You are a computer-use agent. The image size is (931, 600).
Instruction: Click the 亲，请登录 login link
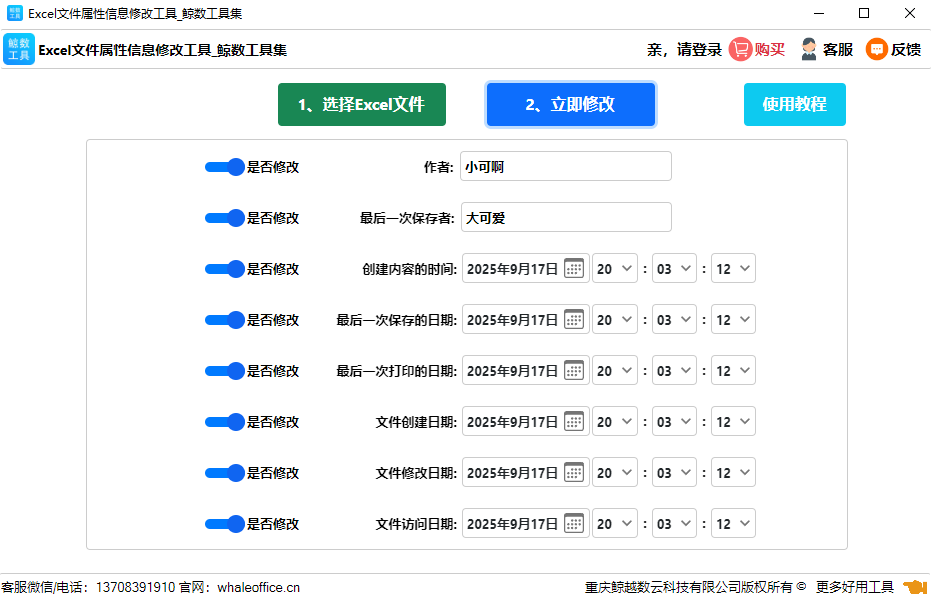click(684, 50)
